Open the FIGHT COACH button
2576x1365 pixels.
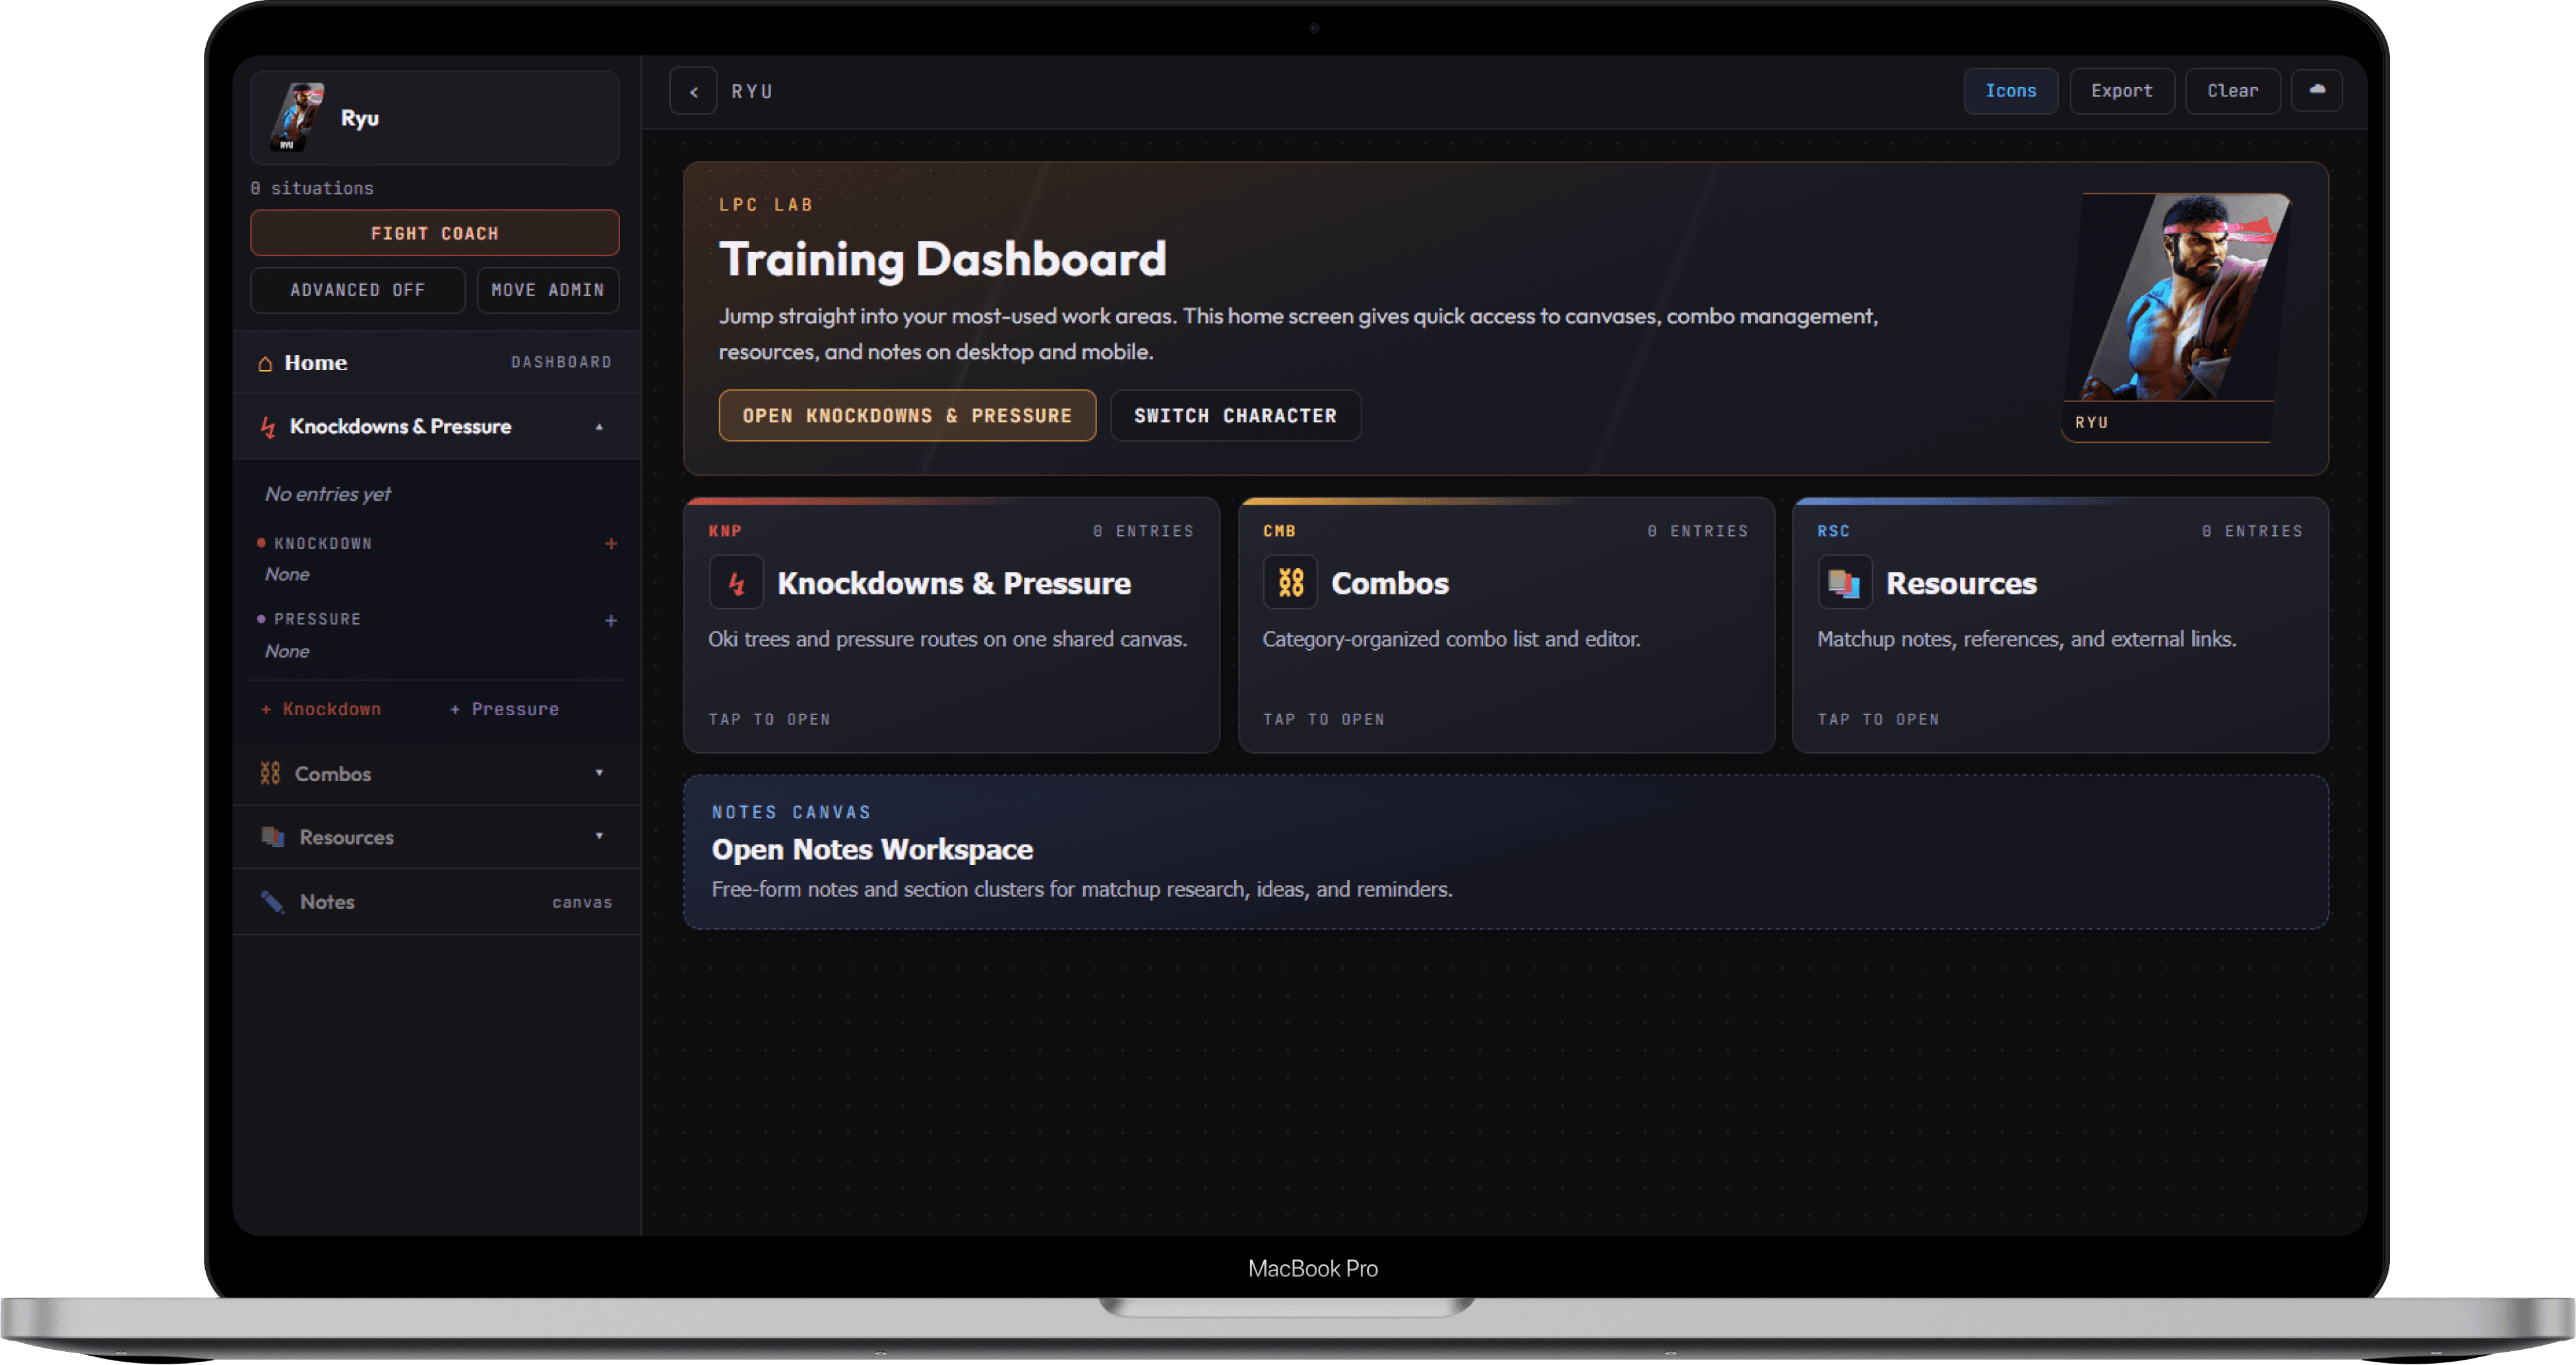[x=434, y=233]
